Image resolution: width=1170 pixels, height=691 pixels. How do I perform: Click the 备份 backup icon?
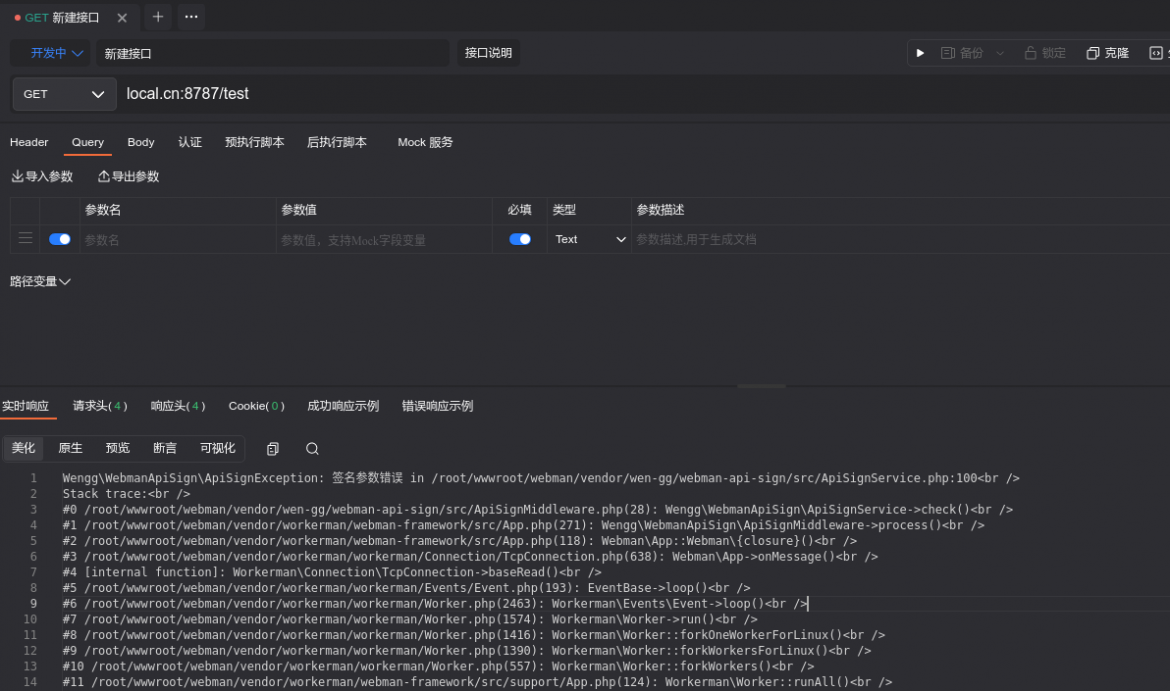coord(948,53)
